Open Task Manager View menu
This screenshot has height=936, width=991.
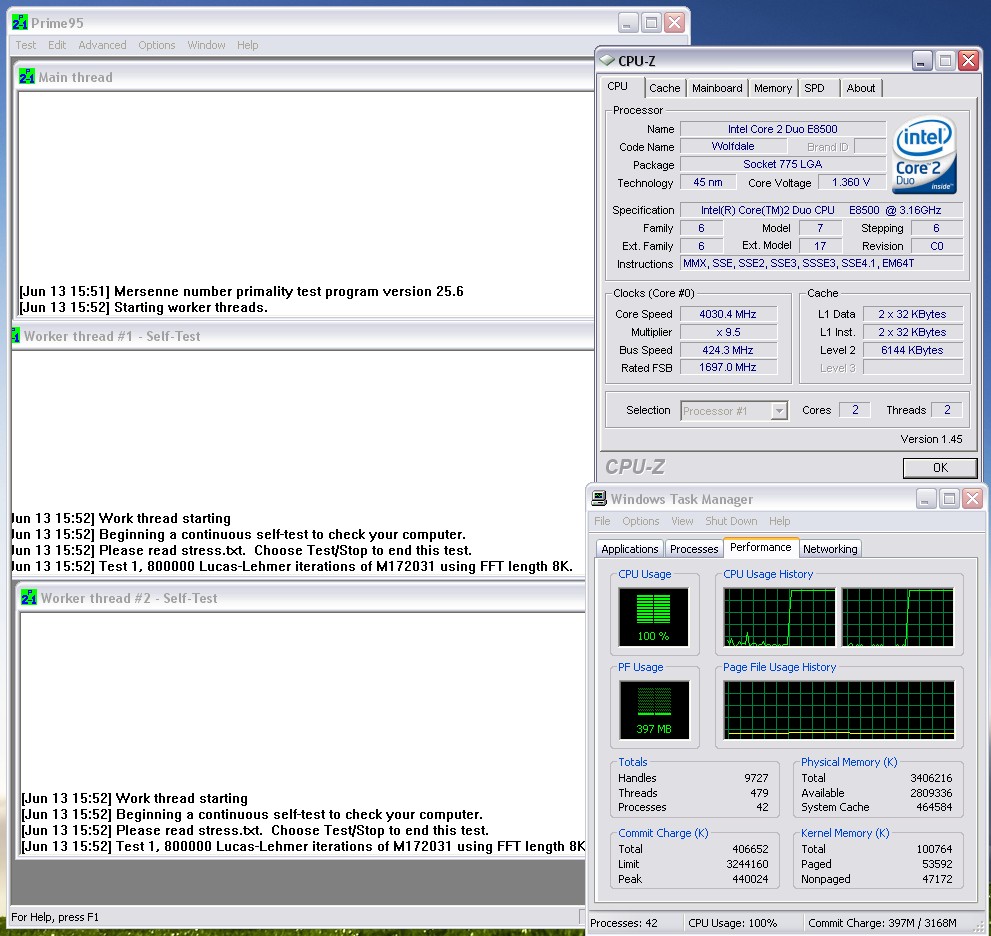click(x=682, y=521)
